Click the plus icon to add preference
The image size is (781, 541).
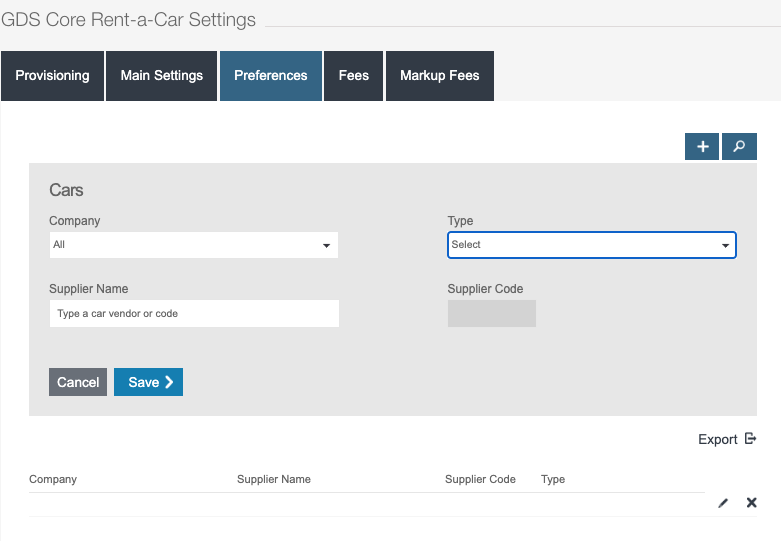tap(702, 147)
